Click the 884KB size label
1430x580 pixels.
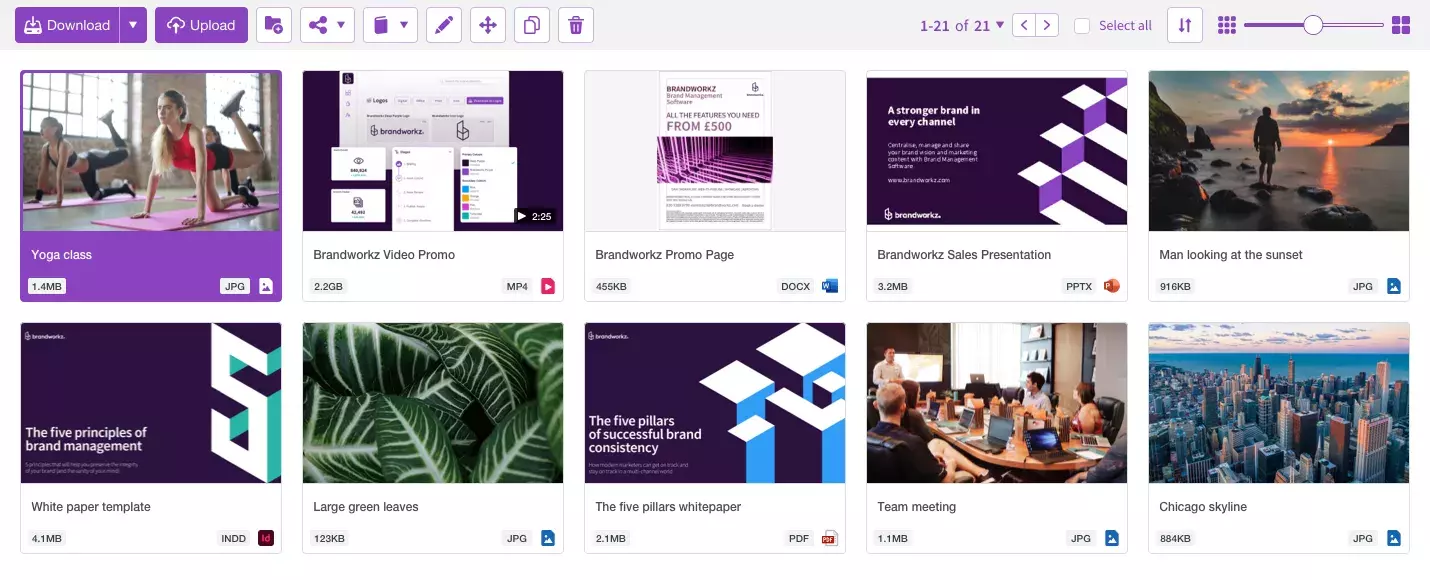click(x=1175, y=539)
